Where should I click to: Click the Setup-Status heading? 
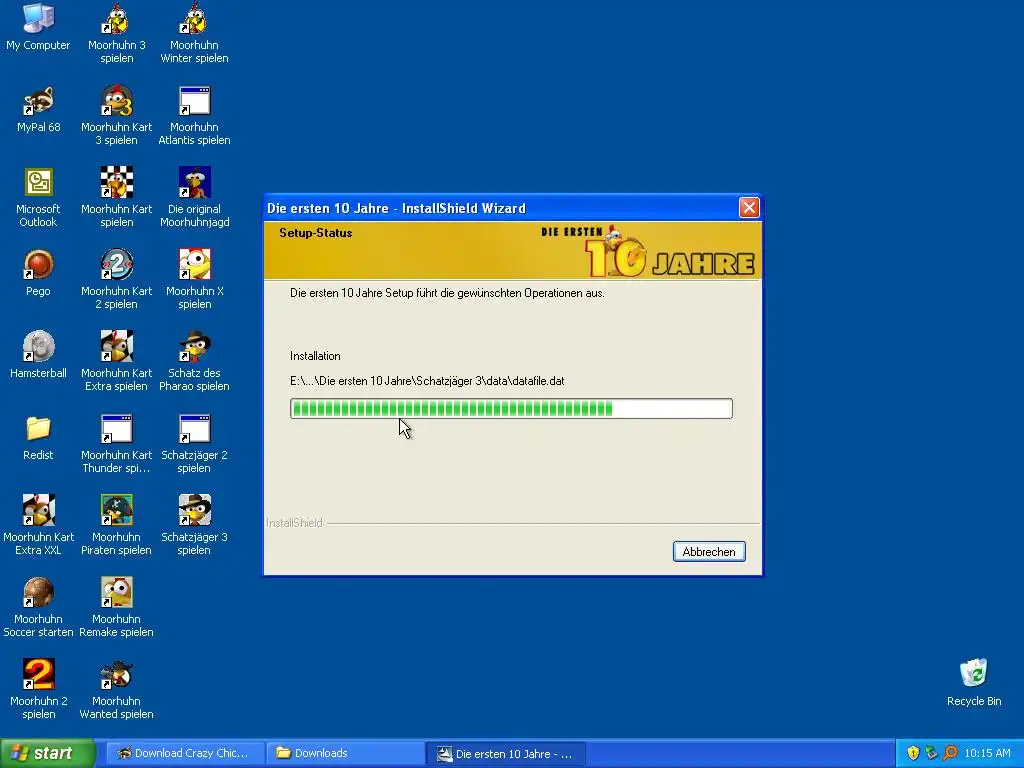tap(315, 233)
